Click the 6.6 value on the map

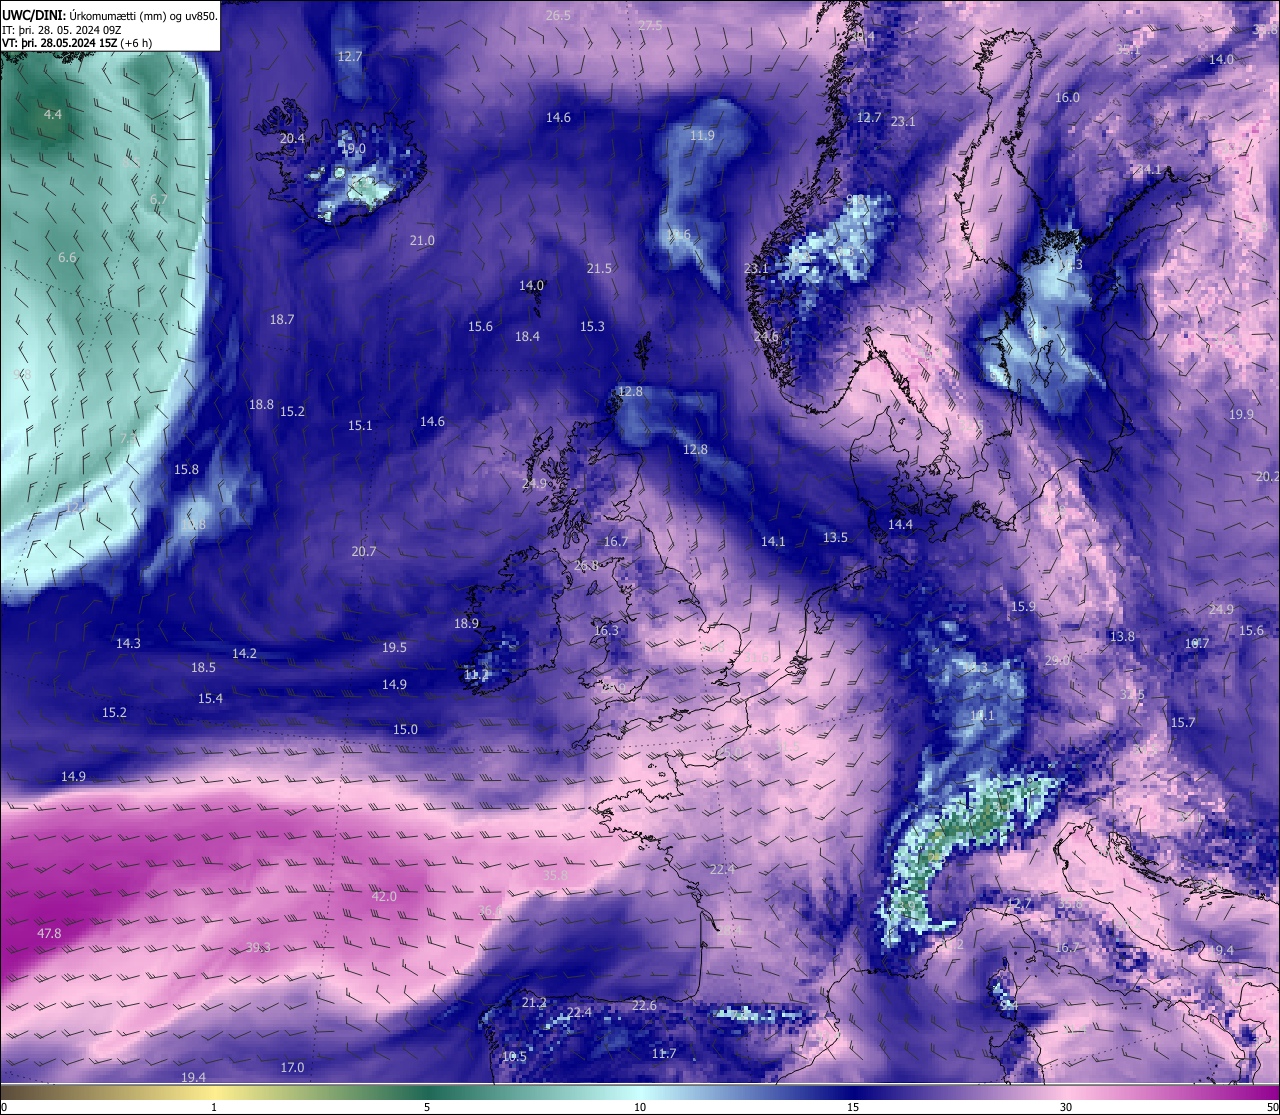[x=67, y=258]
